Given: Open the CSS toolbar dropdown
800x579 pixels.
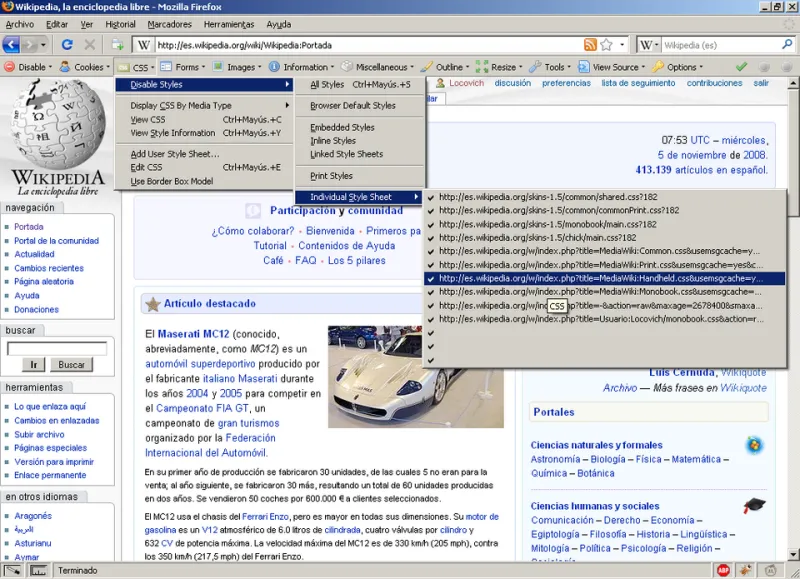Looking at the screenshot, I should (x=136, y=67).
